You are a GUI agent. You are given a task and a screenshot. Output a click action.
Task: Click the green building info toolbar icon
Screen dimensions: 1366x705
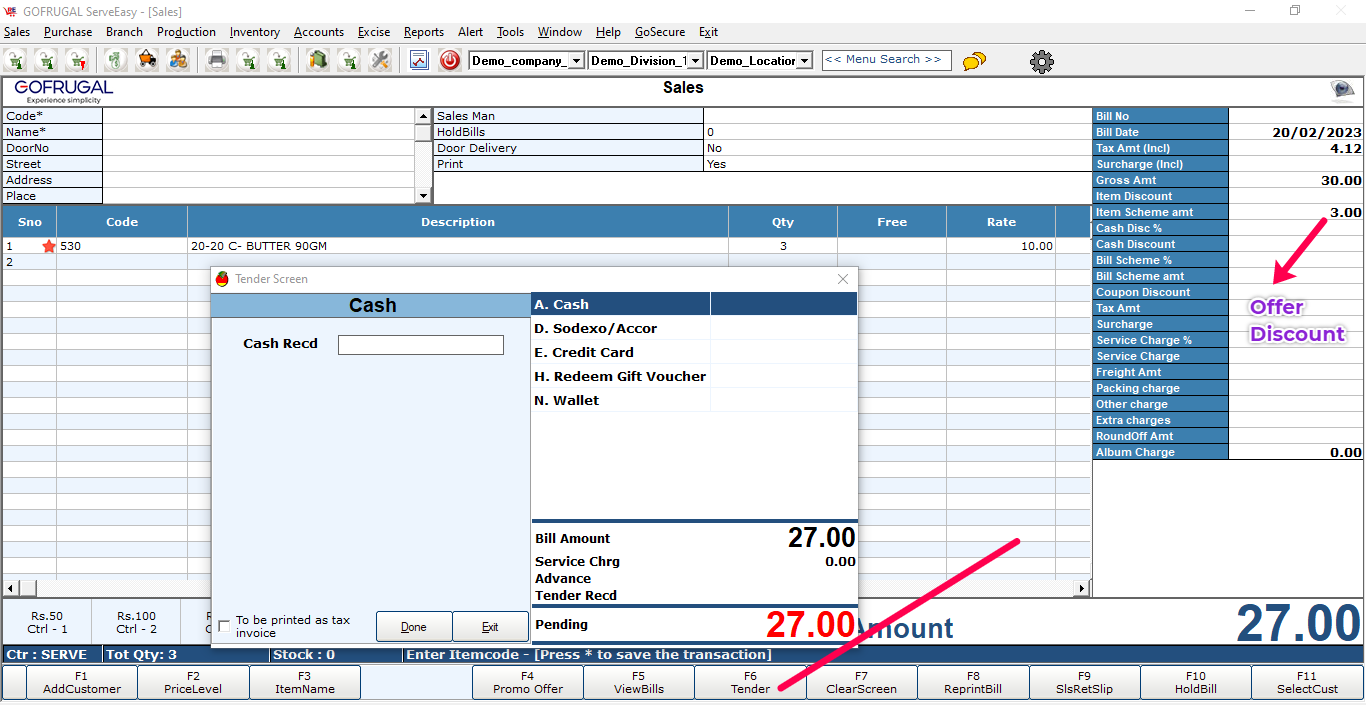[318, 60]
